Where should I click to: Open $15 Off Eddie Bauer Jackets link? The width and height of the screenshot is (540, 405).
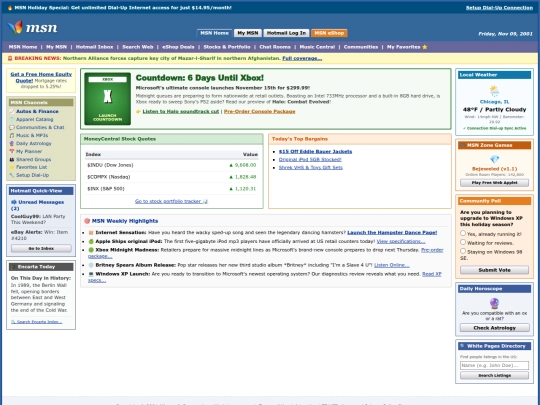coord(315,152)
